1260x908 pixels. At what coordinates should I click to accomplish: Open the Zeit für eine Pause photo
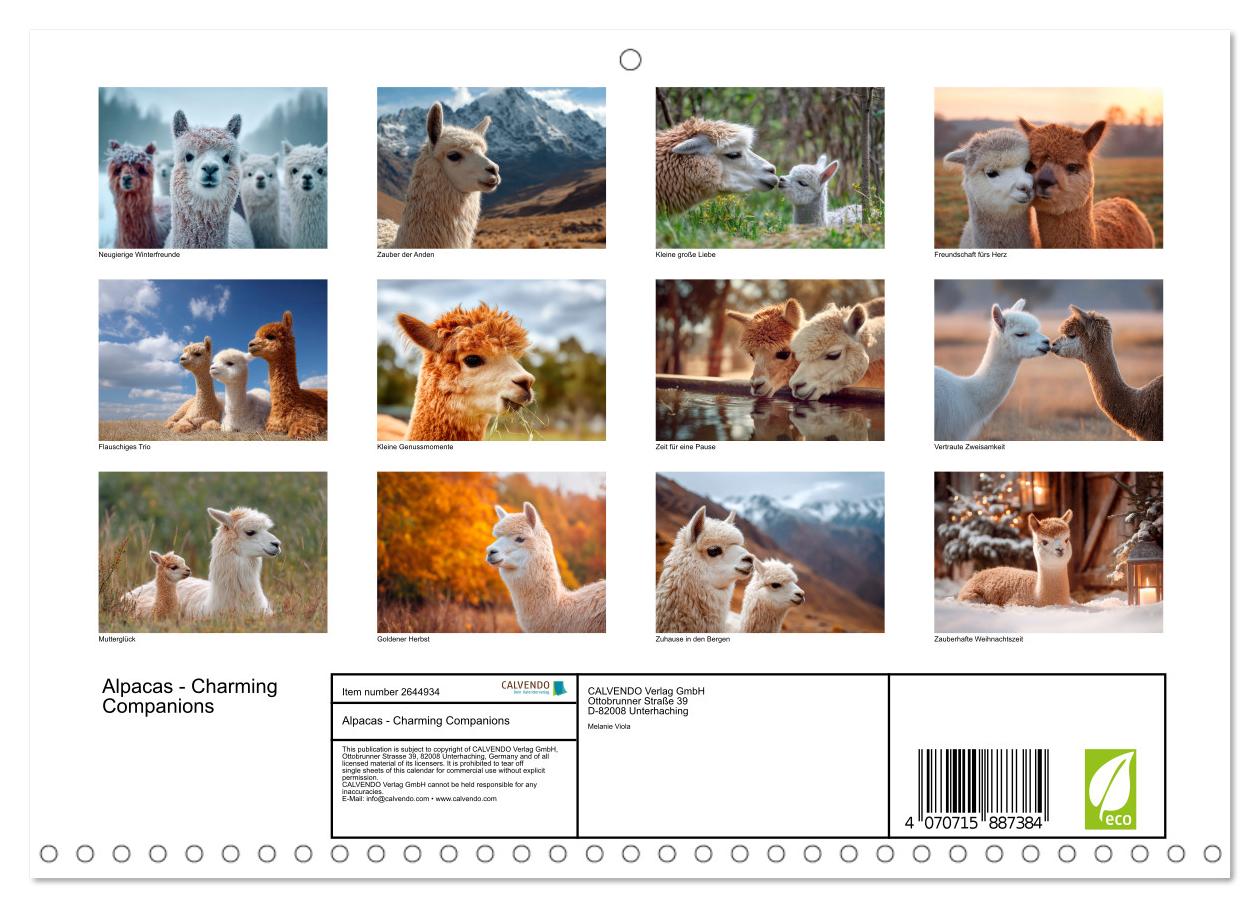770,360
